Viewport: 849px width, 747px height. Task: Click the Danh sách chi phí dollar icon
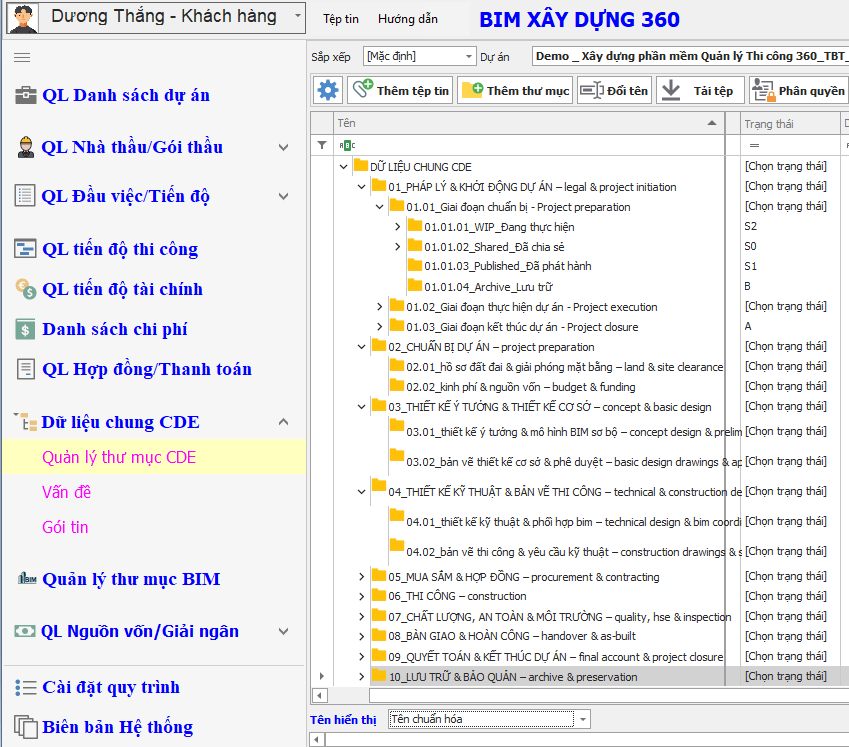(25, 329)
